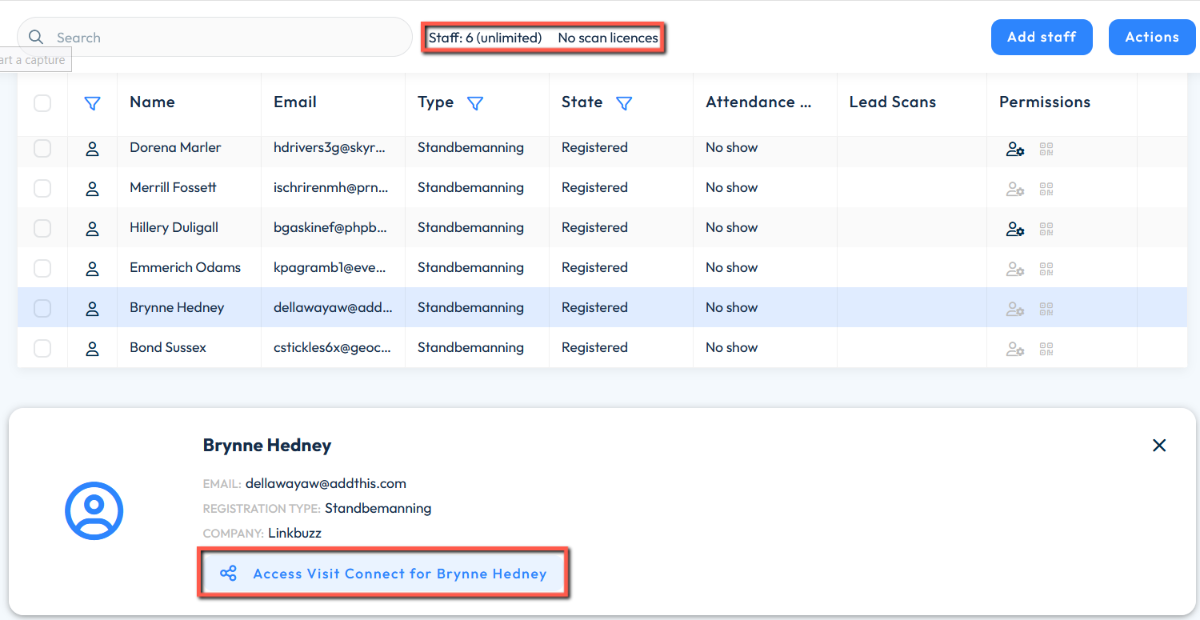This screenshot has height=620, width=1200.
Task: Open QR scan permission for Brynne Hedney
Action: [x=1047, y=309]
